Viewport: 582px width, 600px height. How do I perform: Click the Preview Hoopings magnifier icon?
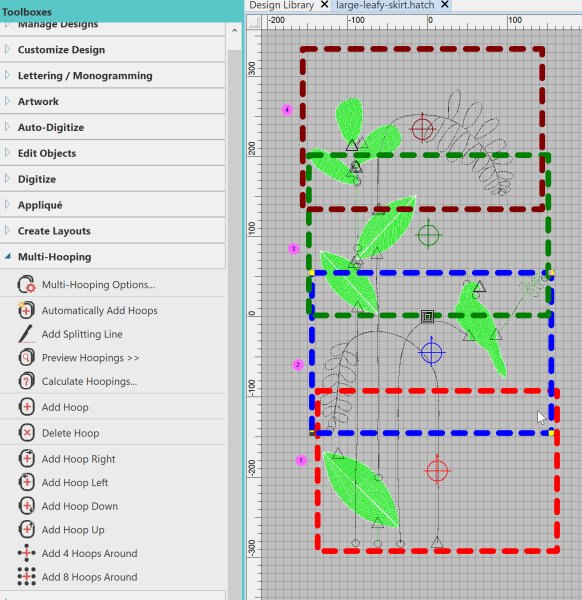(x=26, y=358)
